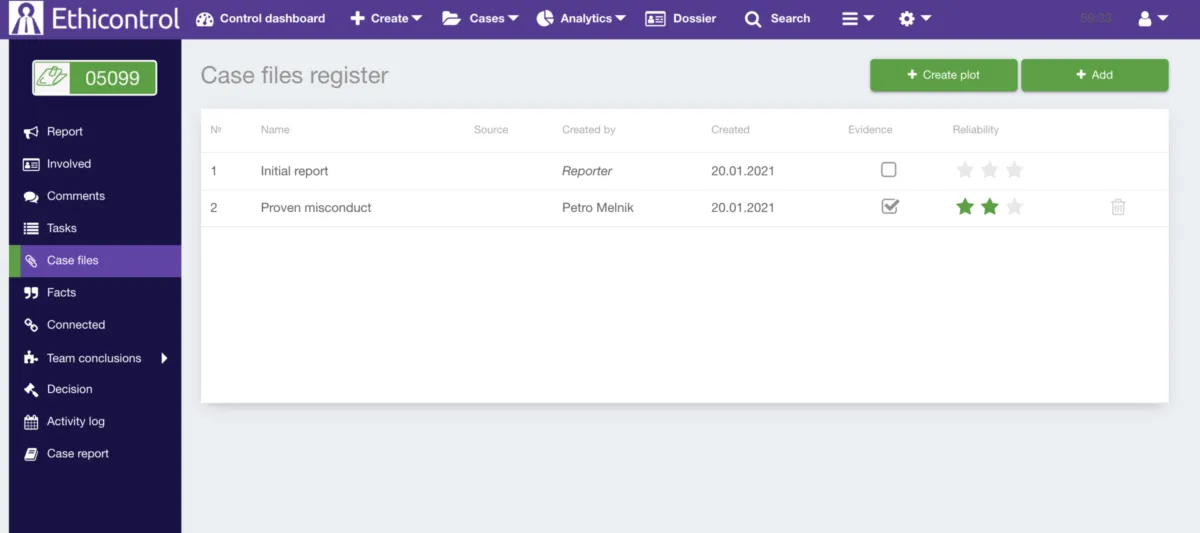The width and height of the screenshot is (1200, 533).
Task: Open the Control dashboard gauge icon
Action: point(205,19)
